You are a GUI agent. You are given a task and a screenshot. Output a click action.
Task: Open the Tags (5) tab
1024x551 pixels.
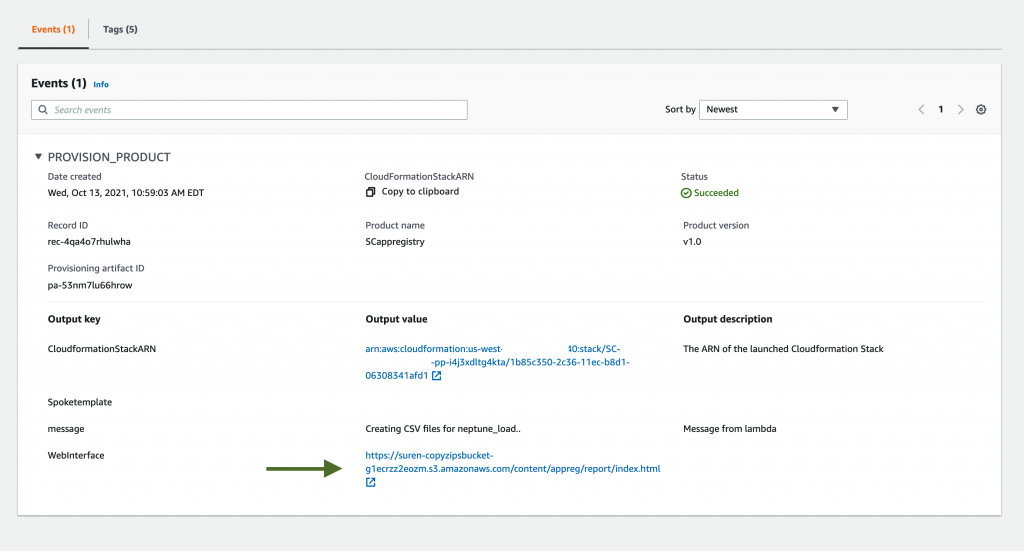click(x=120, y=29)
